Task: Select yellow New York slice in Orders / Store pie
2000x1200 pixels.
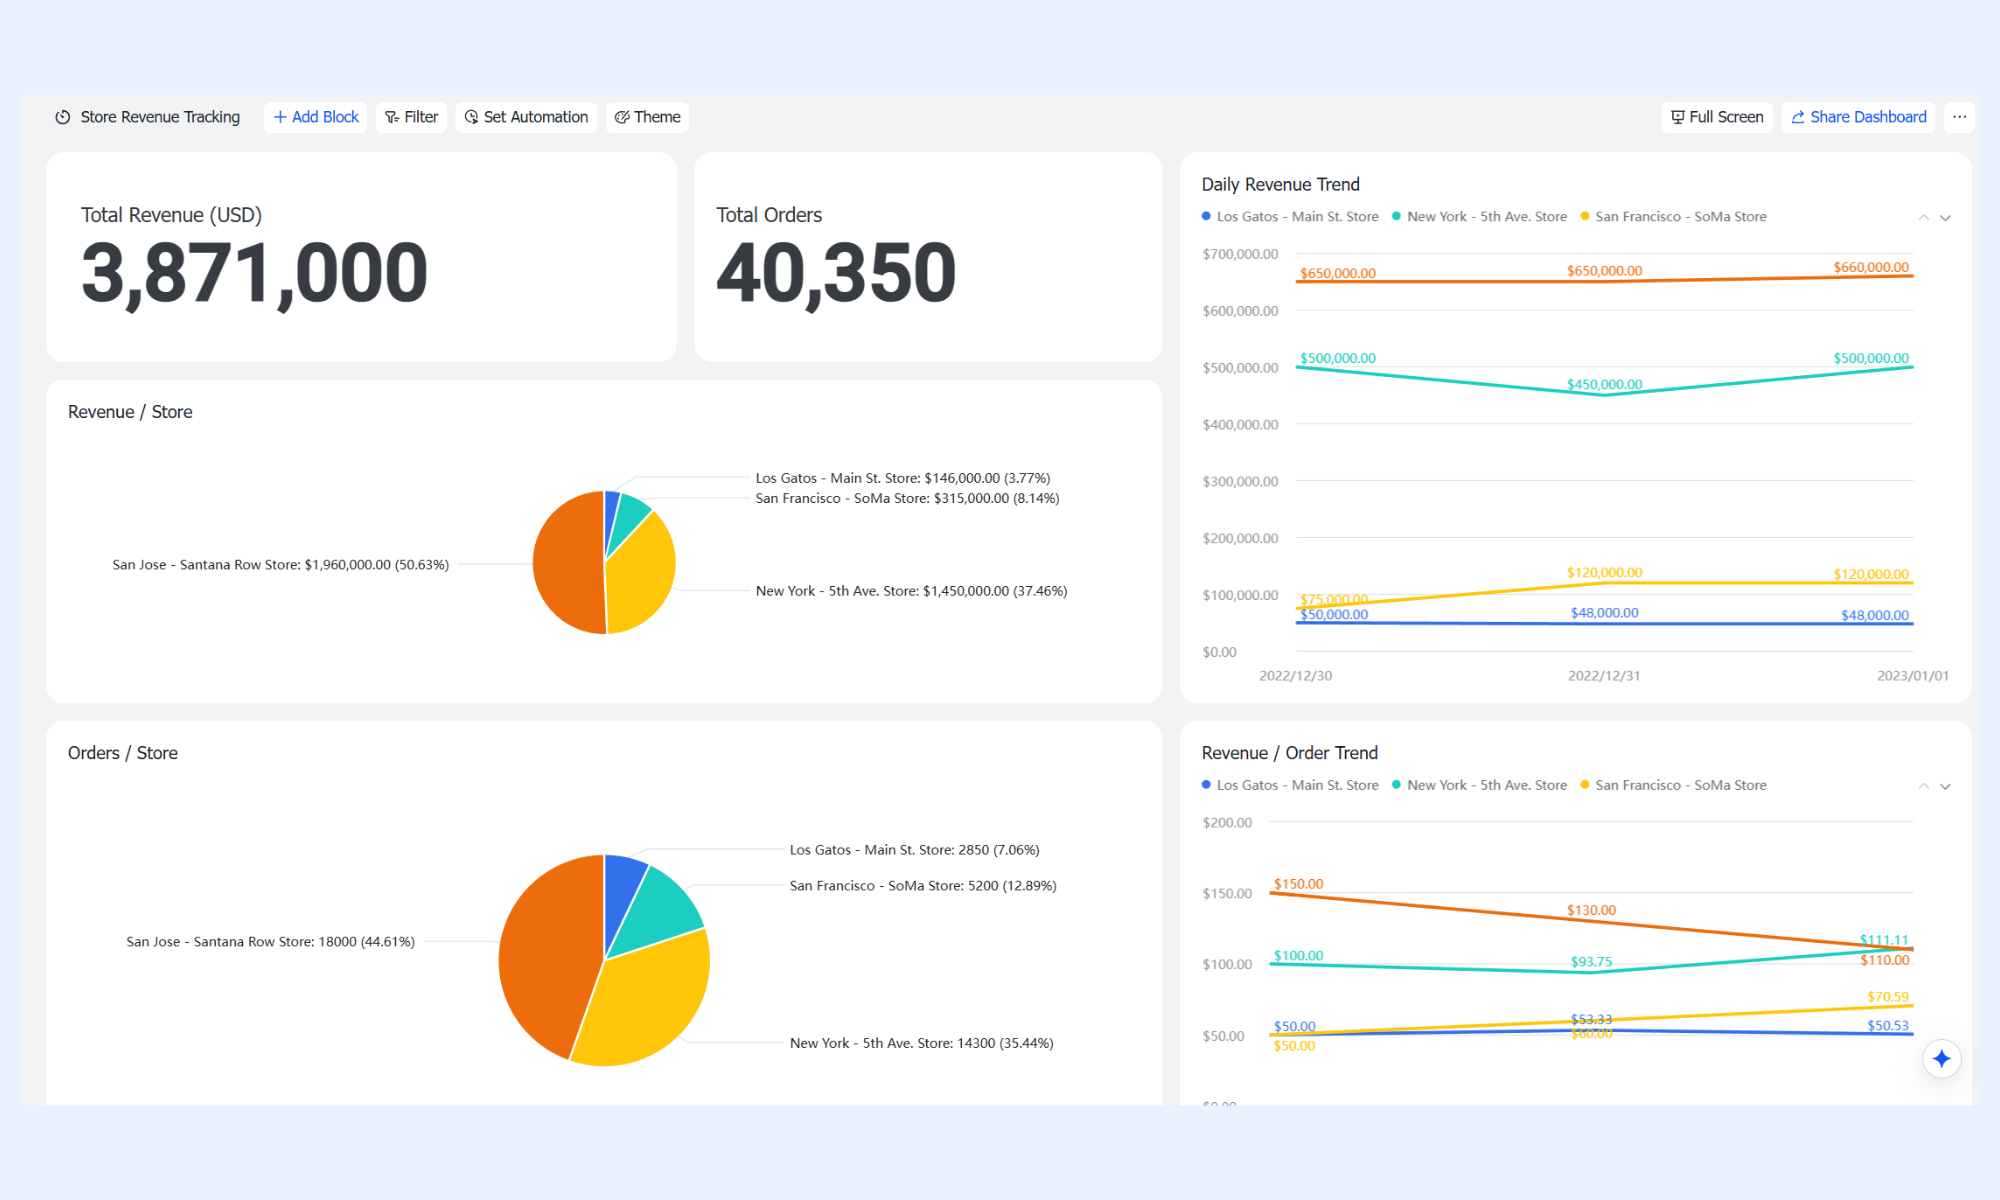Action: pyautogui.click(x=645, y=1000)
